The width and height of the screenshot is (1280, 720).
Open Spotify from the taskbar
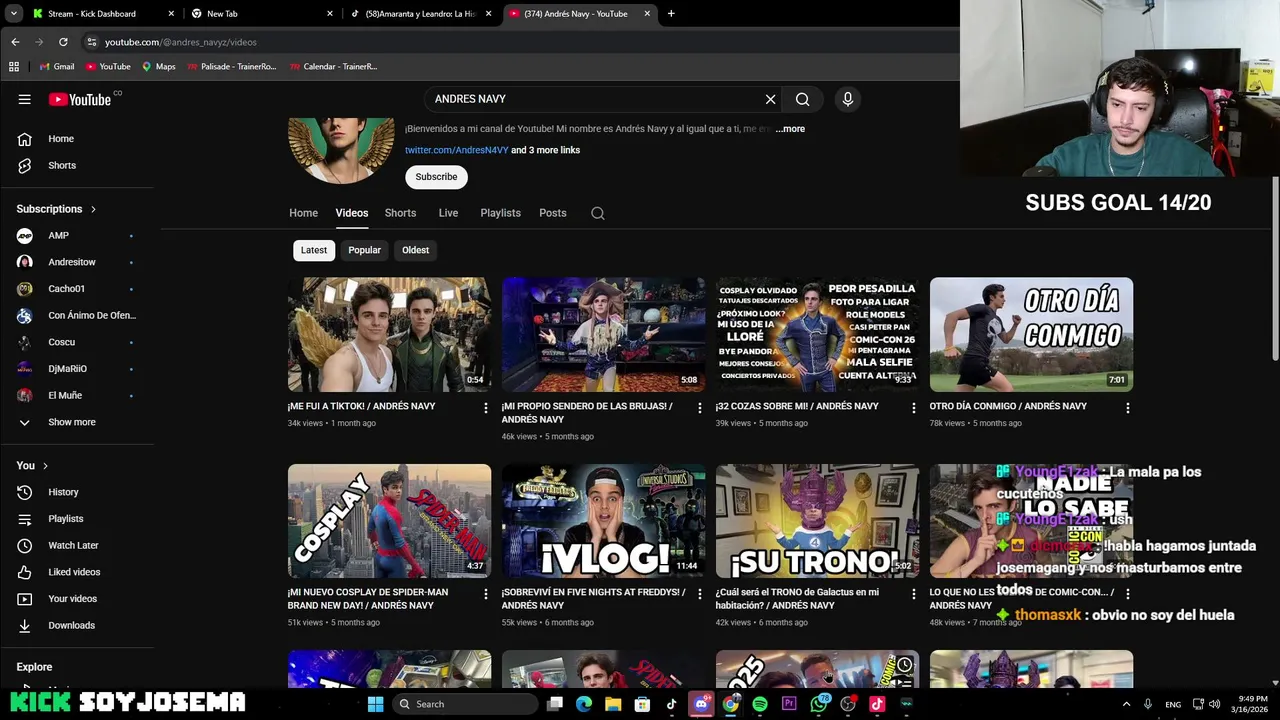pyautogui.click(x=760, y=704)
